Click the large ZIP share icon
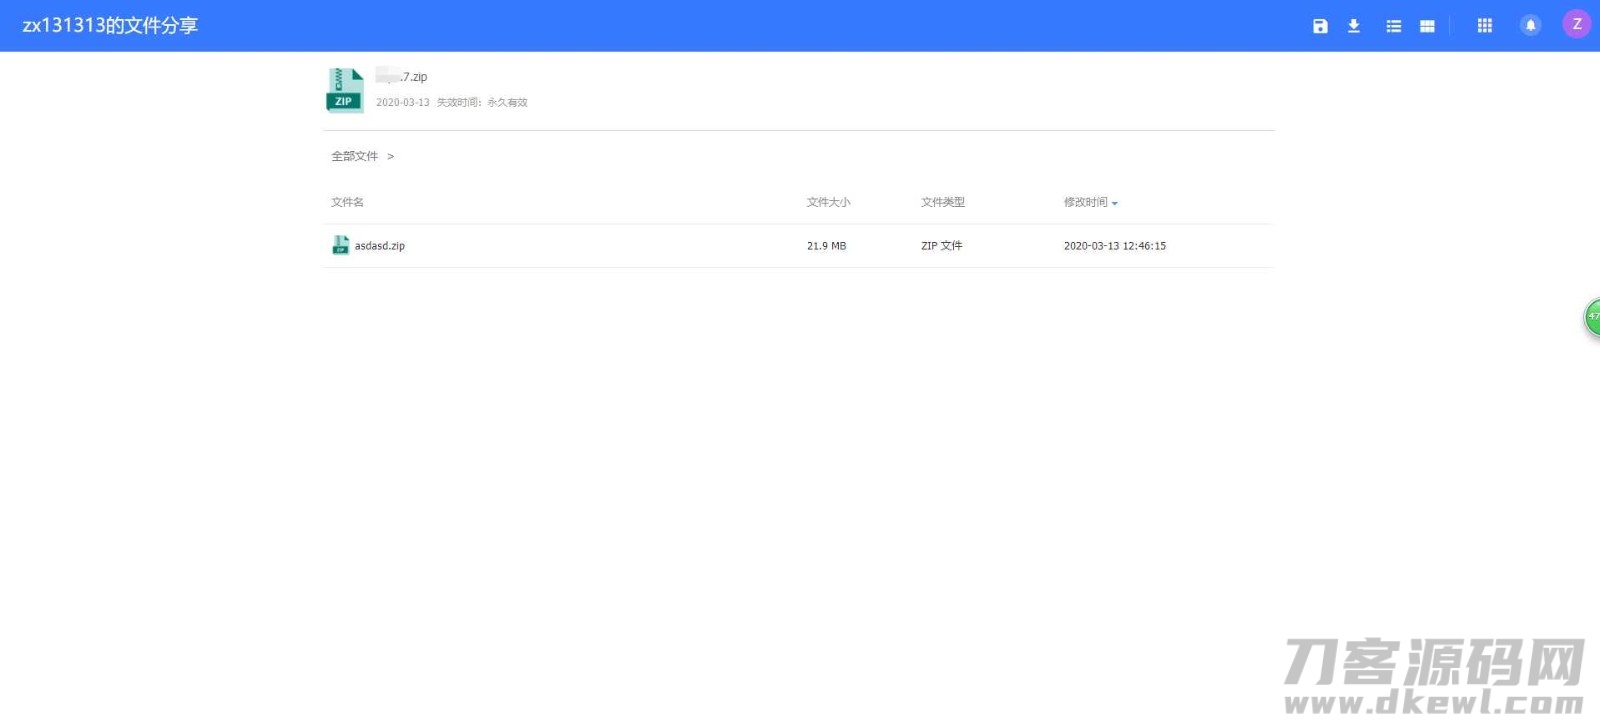Viewport: 1600px width, 721px height. pos(344,90)
